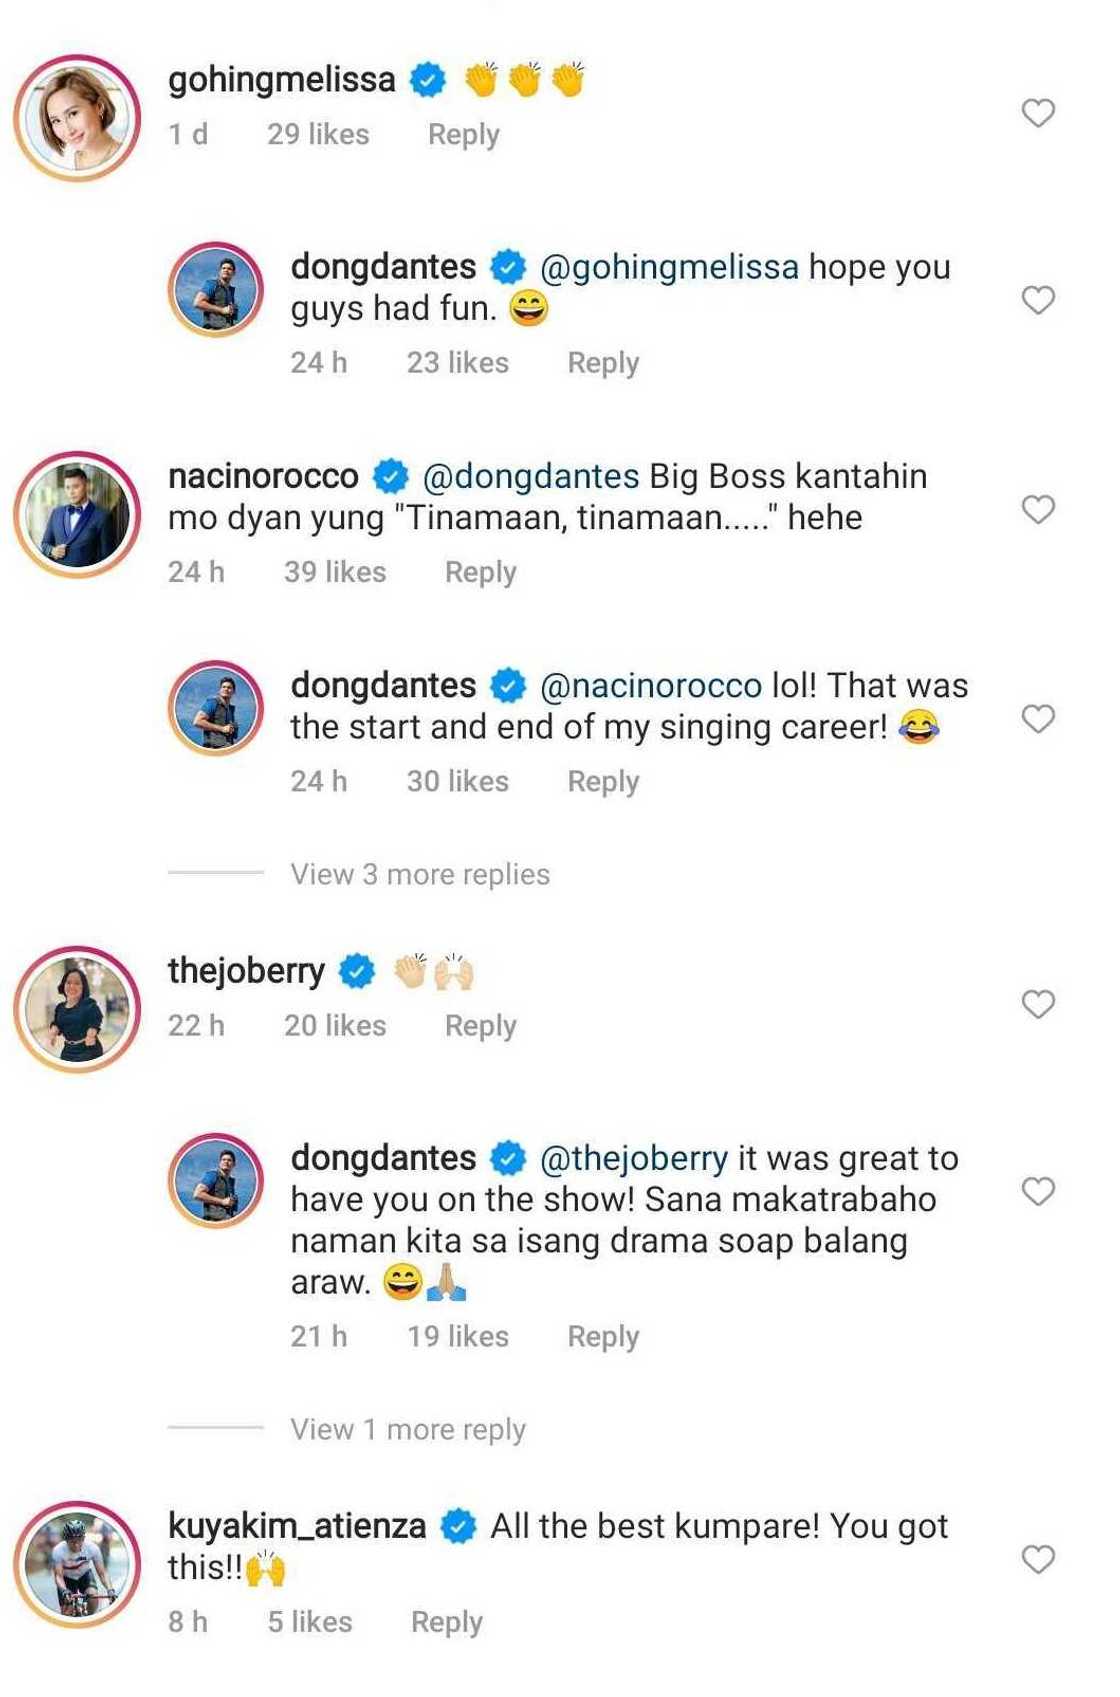Reply to nacinorocco's comment
1120x1697 pixels.
point(480,572)
